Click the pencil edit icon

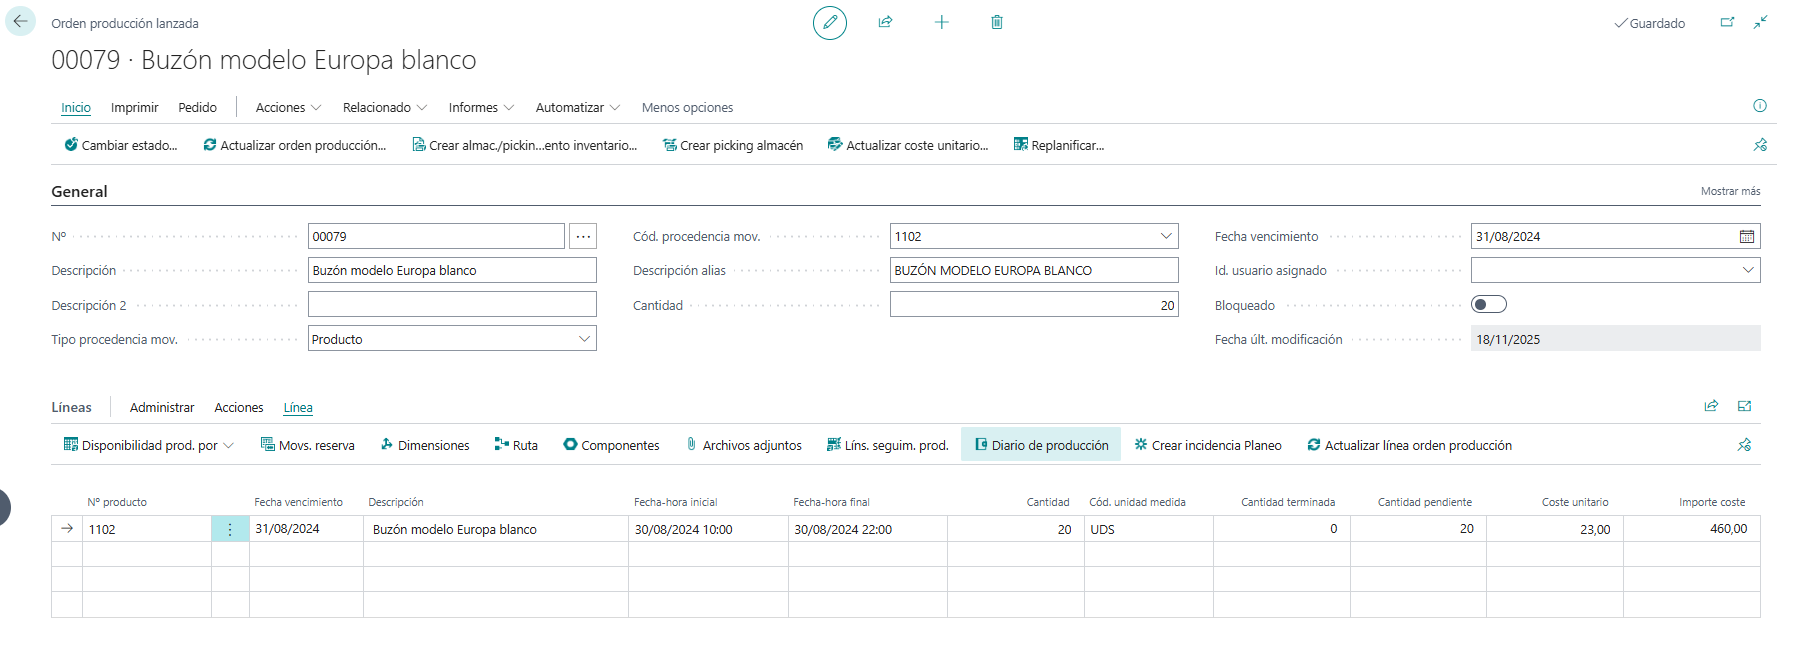click(829, 22)
